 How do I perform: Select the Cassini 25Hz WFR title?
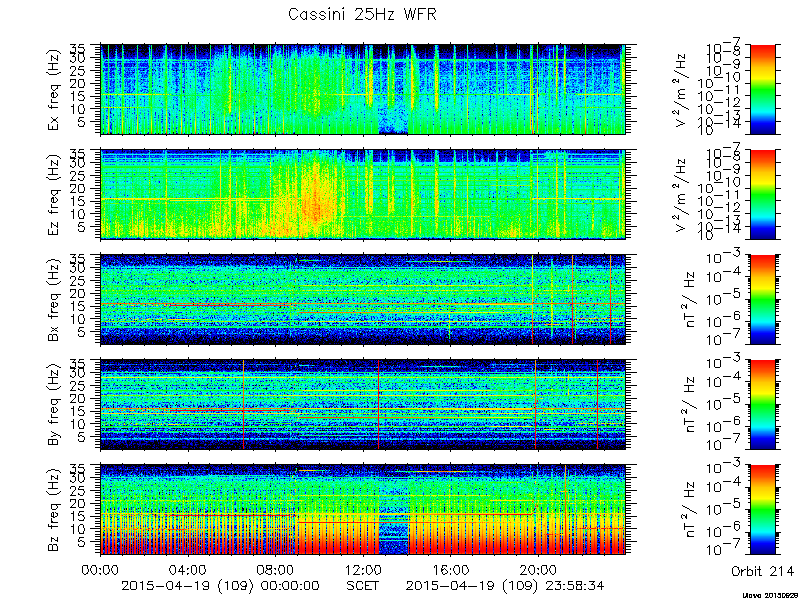point(362,14)
